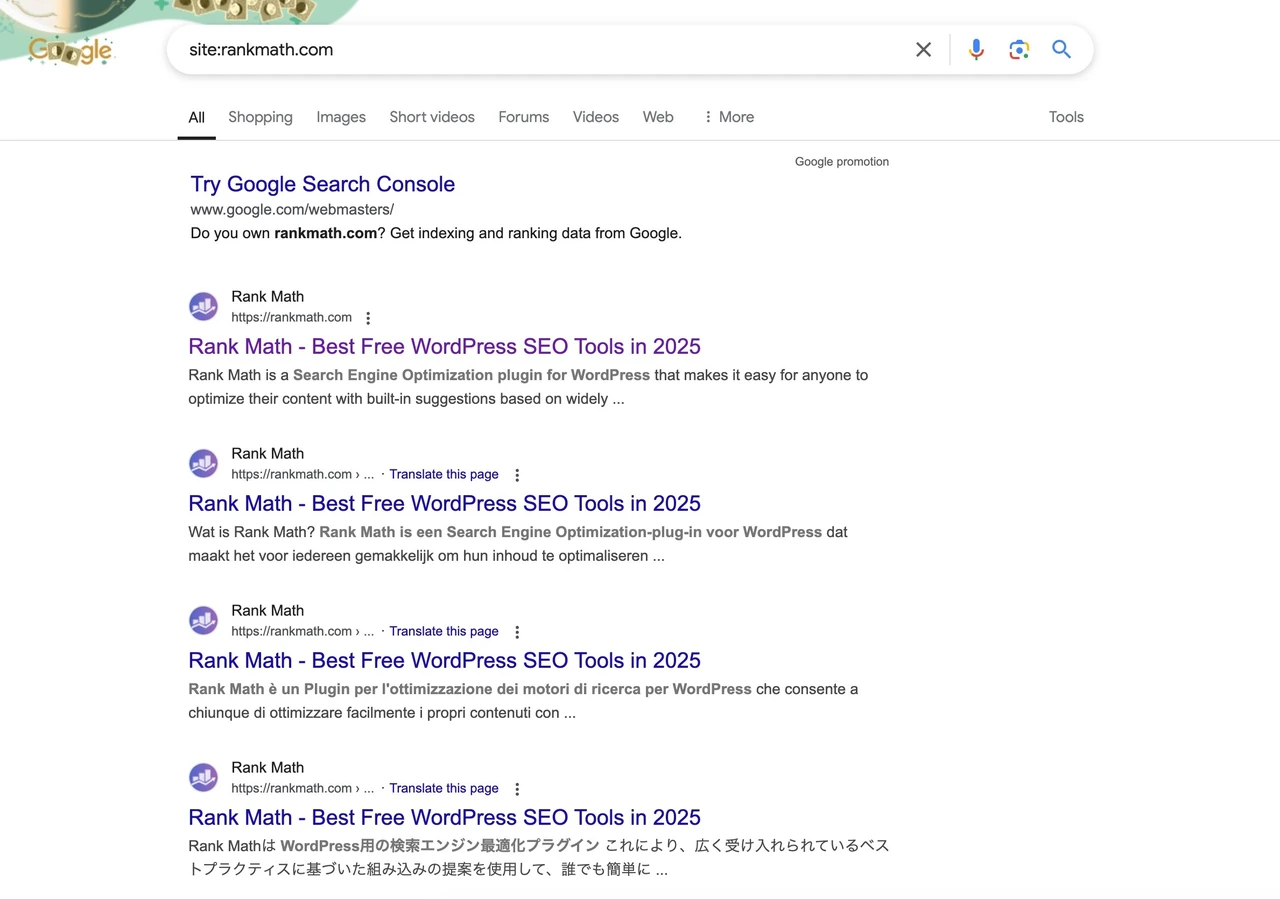Click Rank Math favicon of the Japanese result
Screen dimensions: 1280x899
coord(203,777)
